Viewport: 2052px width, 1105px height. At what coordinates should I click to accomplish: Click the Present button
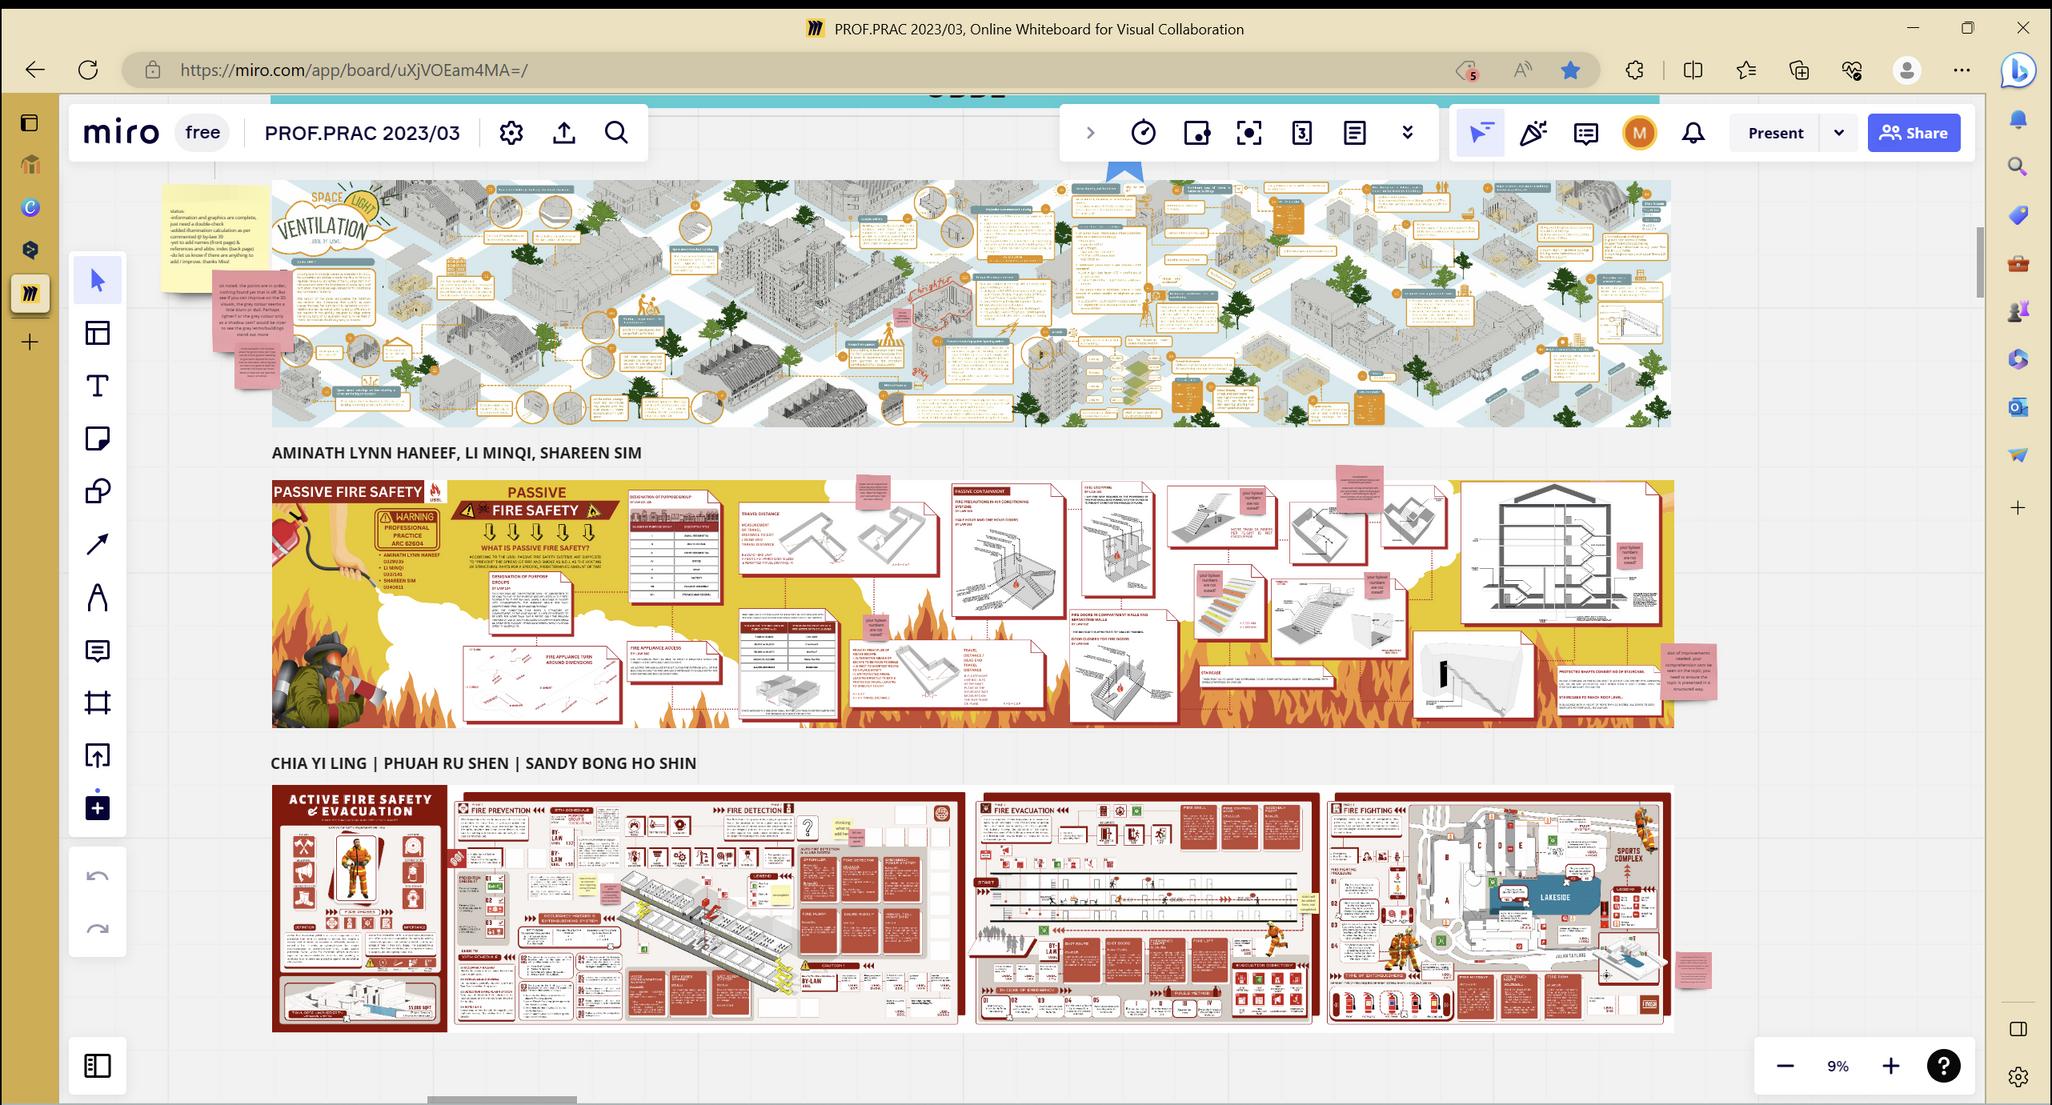click(1775, 133)
